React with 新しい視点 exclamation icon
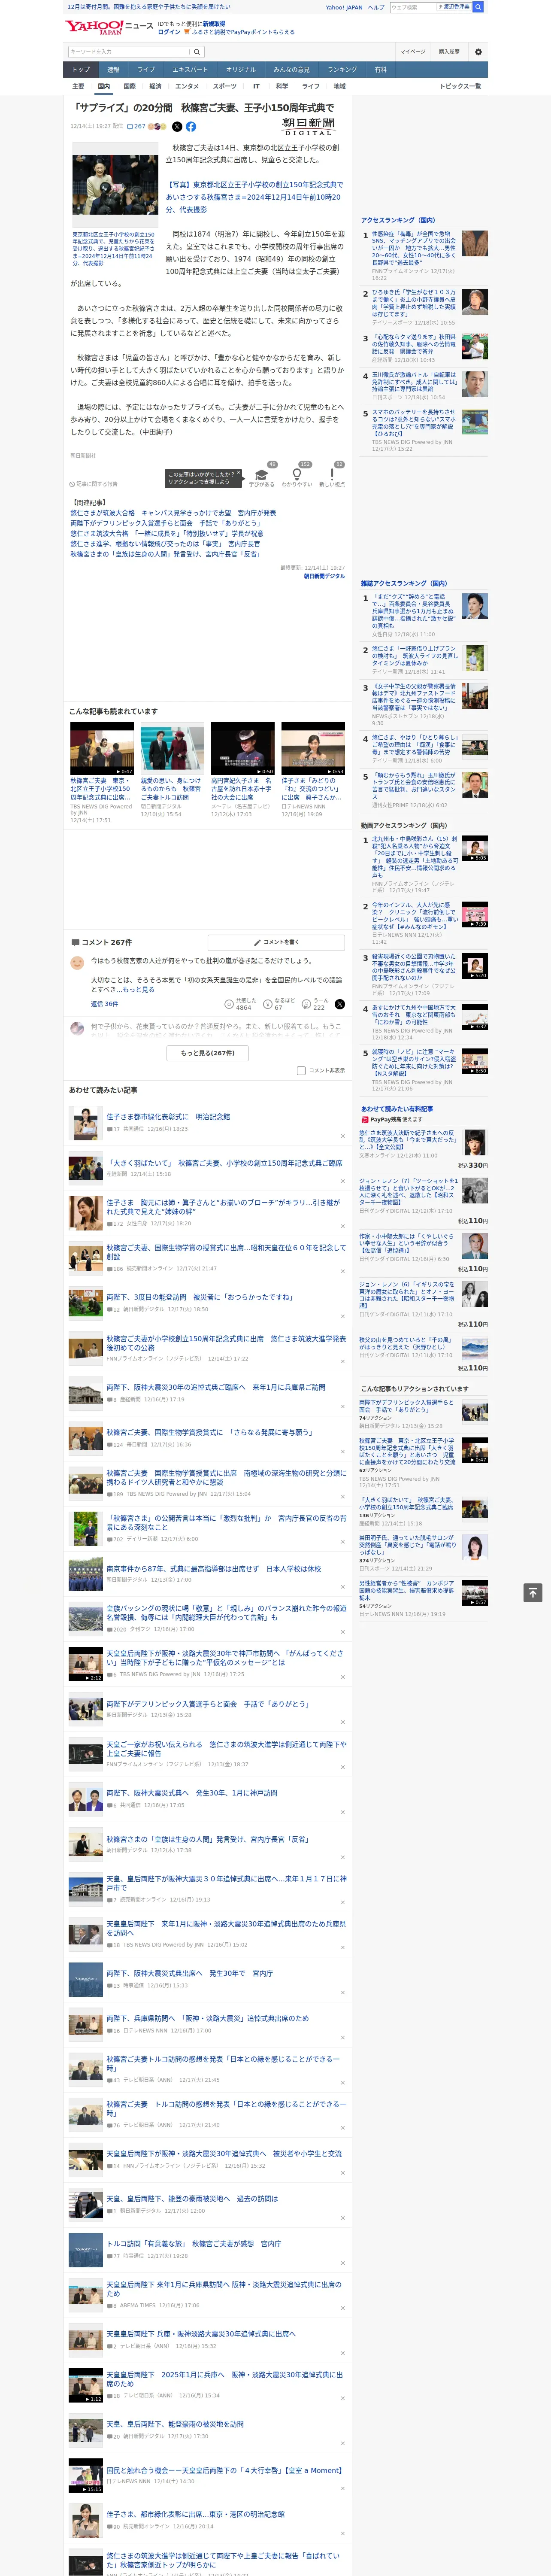Image resolution: width=551 pixels, height=2576 pixels. [332, 475]
